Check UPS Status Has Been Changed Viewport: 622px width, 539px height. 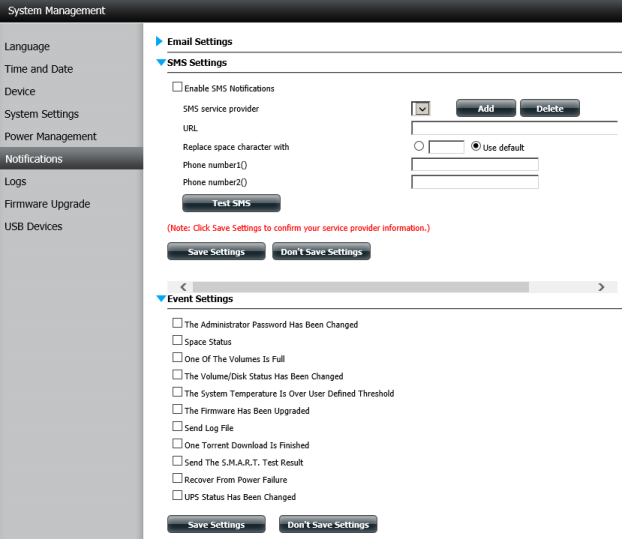pyautogui.click(x=177, y=495)
